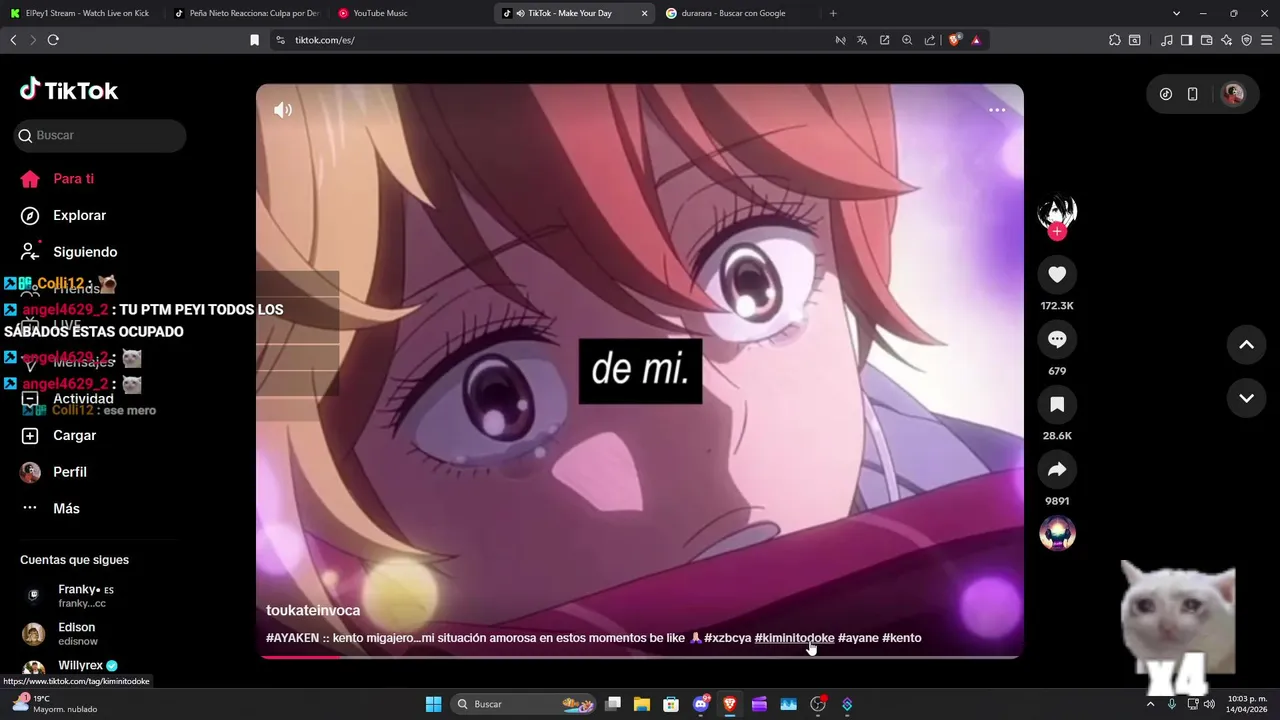
Task: Open the #ayane hashtag
Action: (858, 638)
